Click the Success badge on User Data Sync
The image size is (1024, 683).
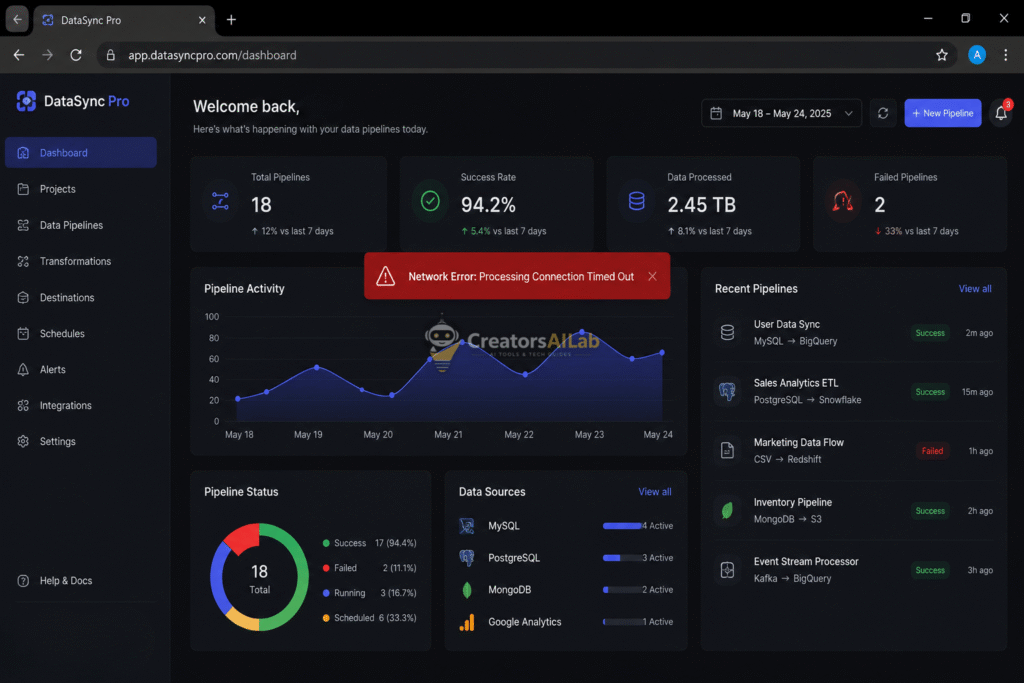(x=930, y=333)
